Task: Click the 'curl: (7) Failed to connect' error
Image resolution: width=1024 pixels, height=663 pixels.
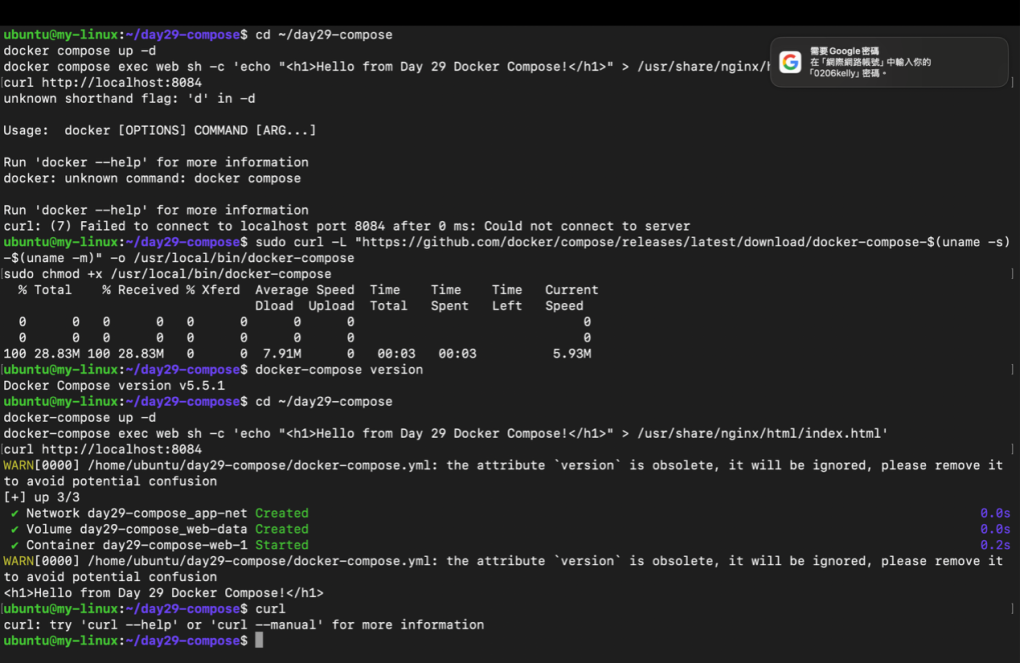Action: point(347,226)
